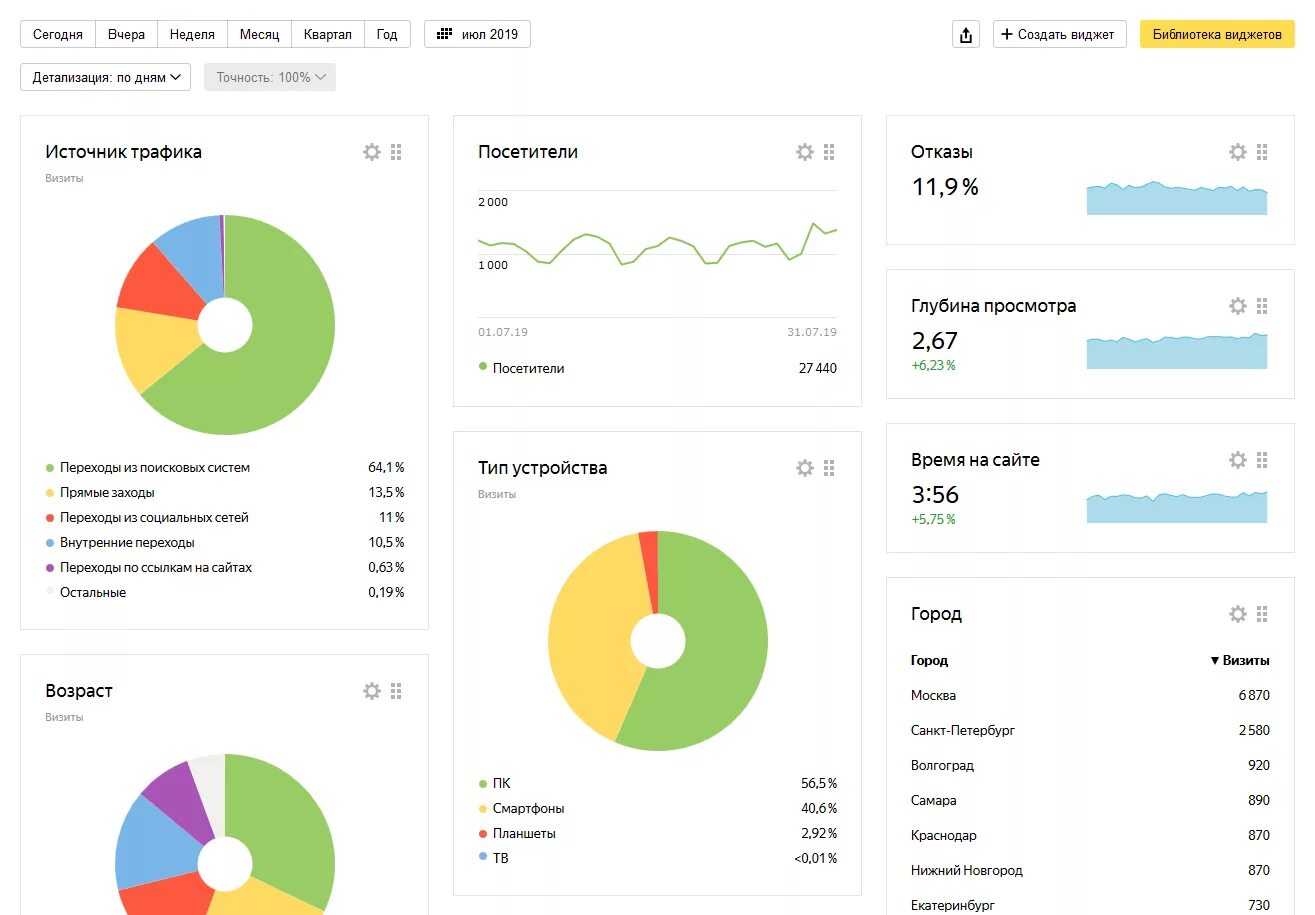Image resolution: width=1315 pixels, height=915 pixels.
Task: Sort the Город table by Визиты column
Action: (x=1240, y=660)
